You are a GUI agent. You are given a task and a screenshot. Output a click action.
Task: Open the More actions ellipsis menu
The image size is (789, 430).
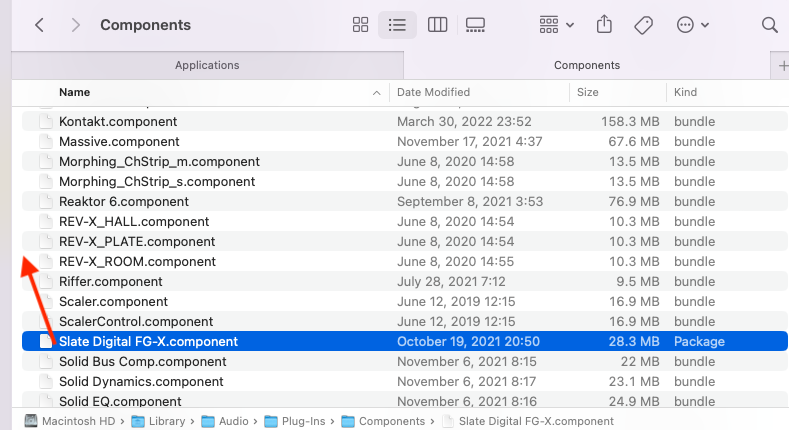pyautogui.click(x=693, y=25)
